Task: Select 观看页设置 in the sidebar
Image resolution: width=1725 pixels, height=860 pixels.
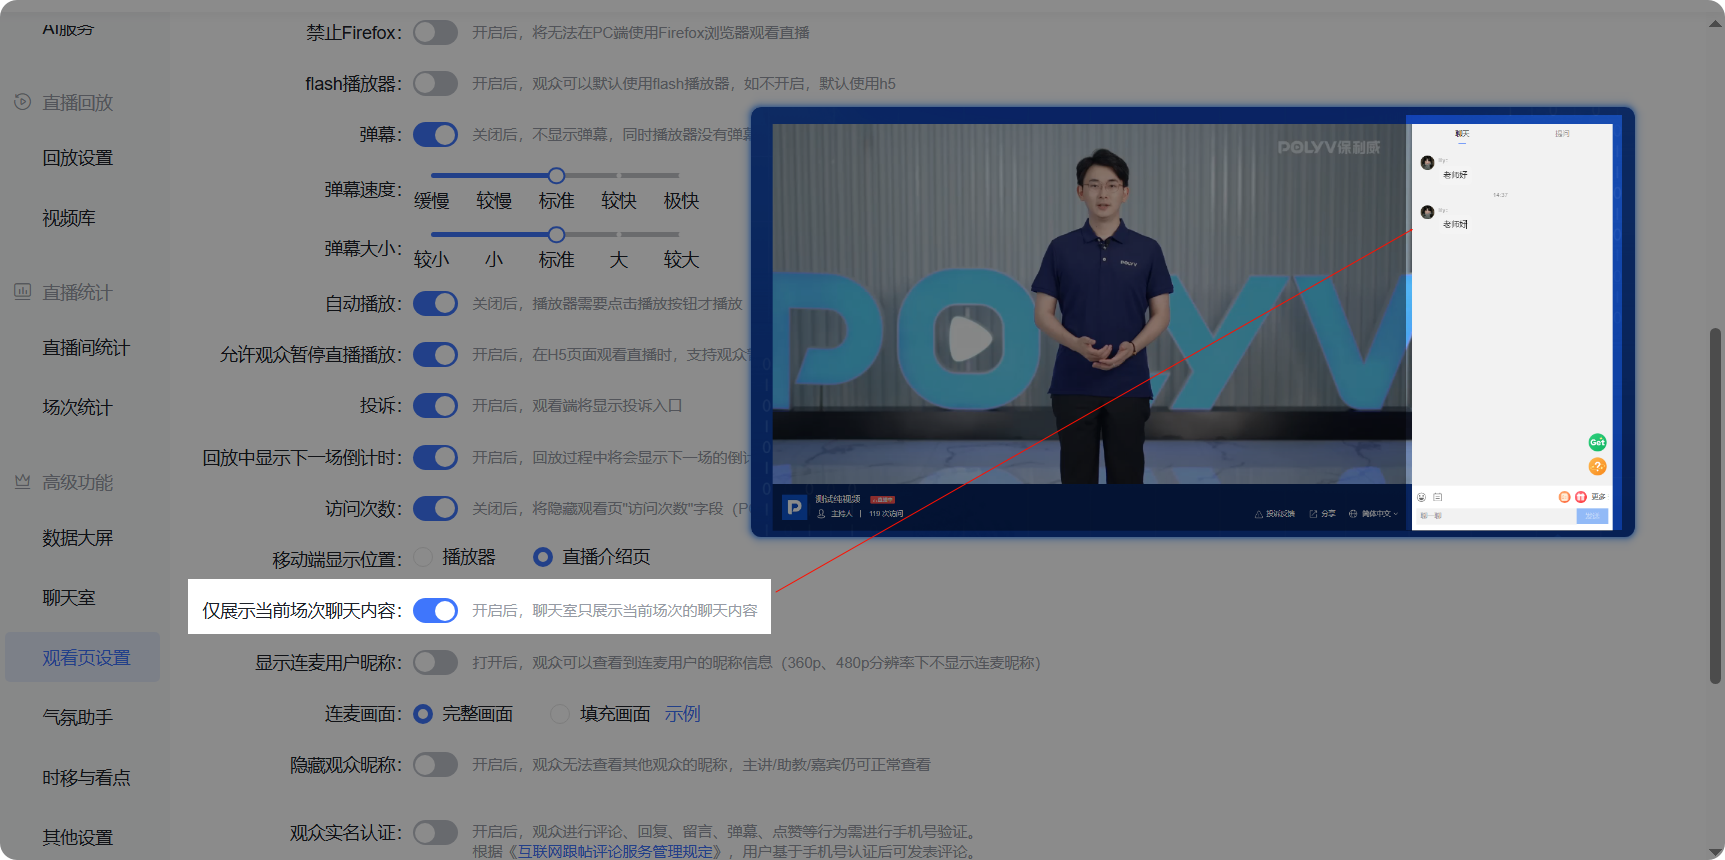Action: tap(83, 657)
